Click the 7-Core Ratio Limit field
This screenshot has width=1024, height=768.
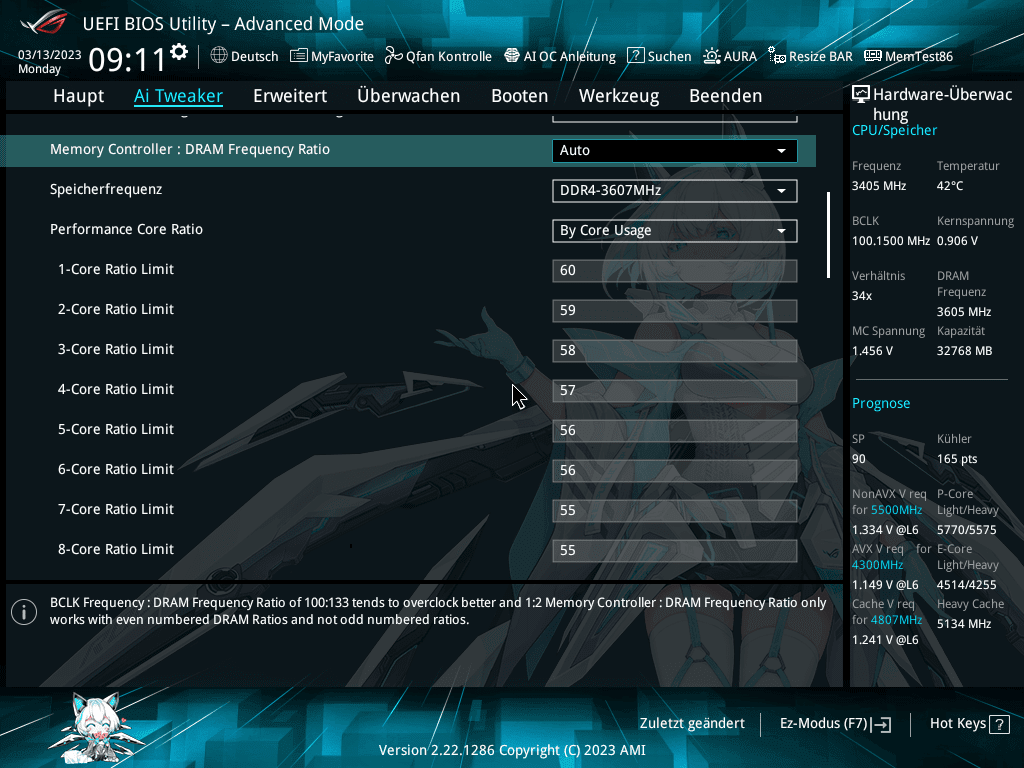click(675, 510)
